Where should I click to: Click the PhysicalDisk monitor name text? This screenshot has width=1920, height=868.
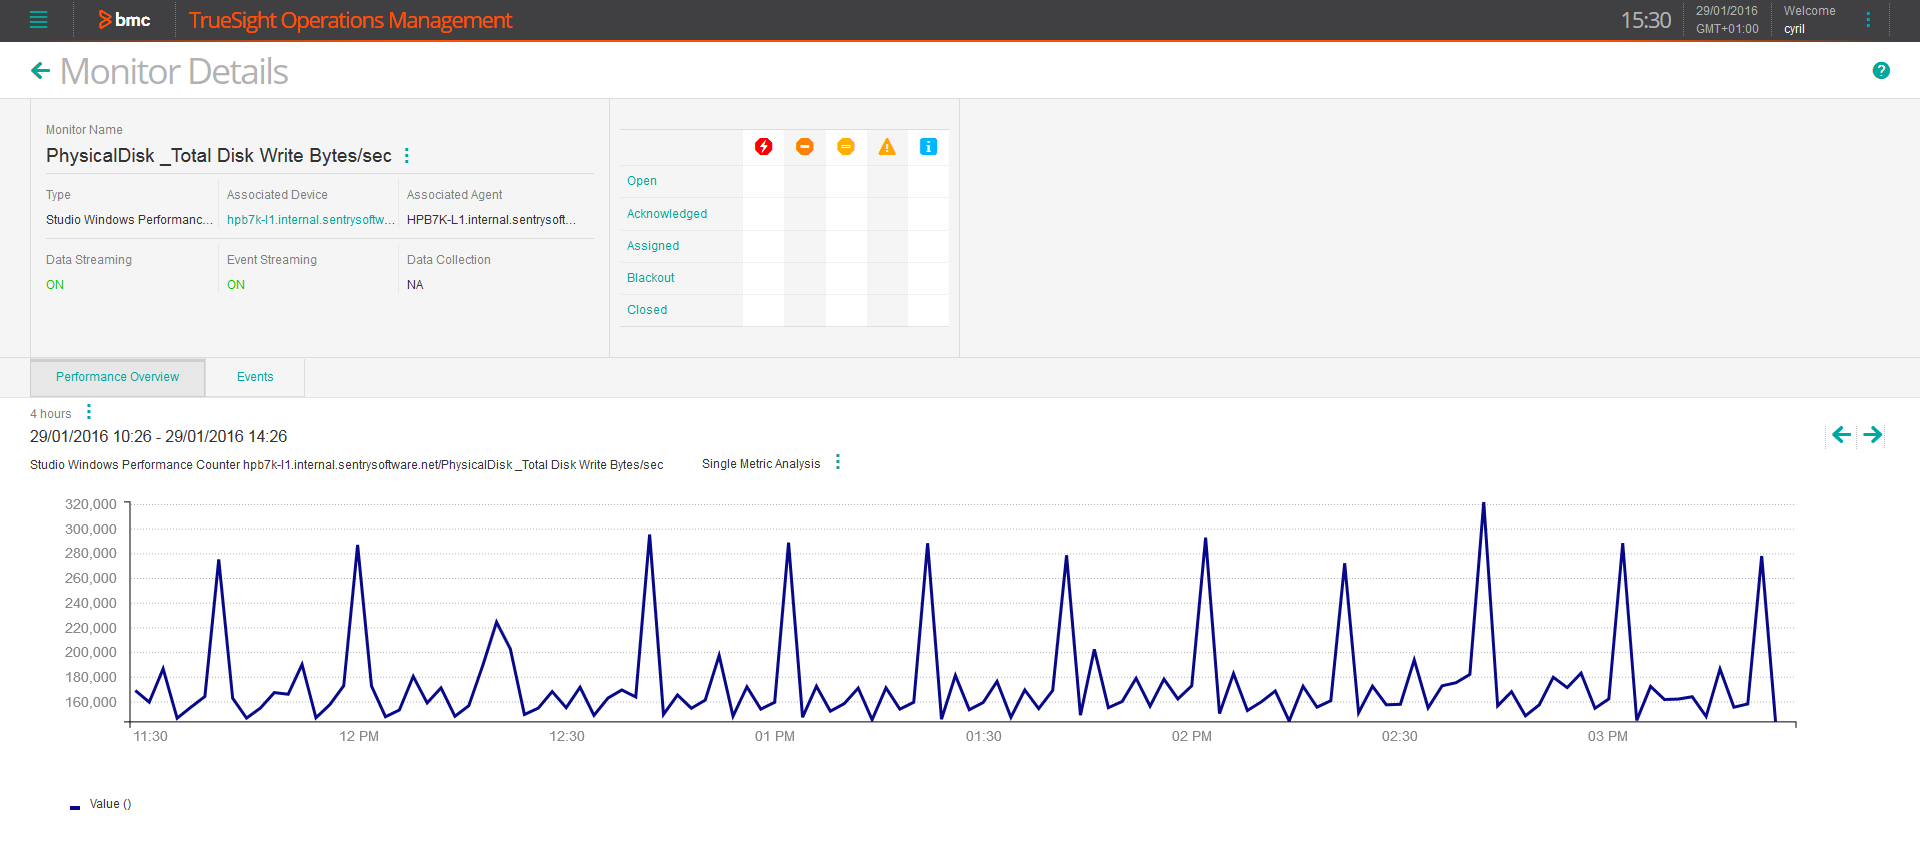(219, 155)
